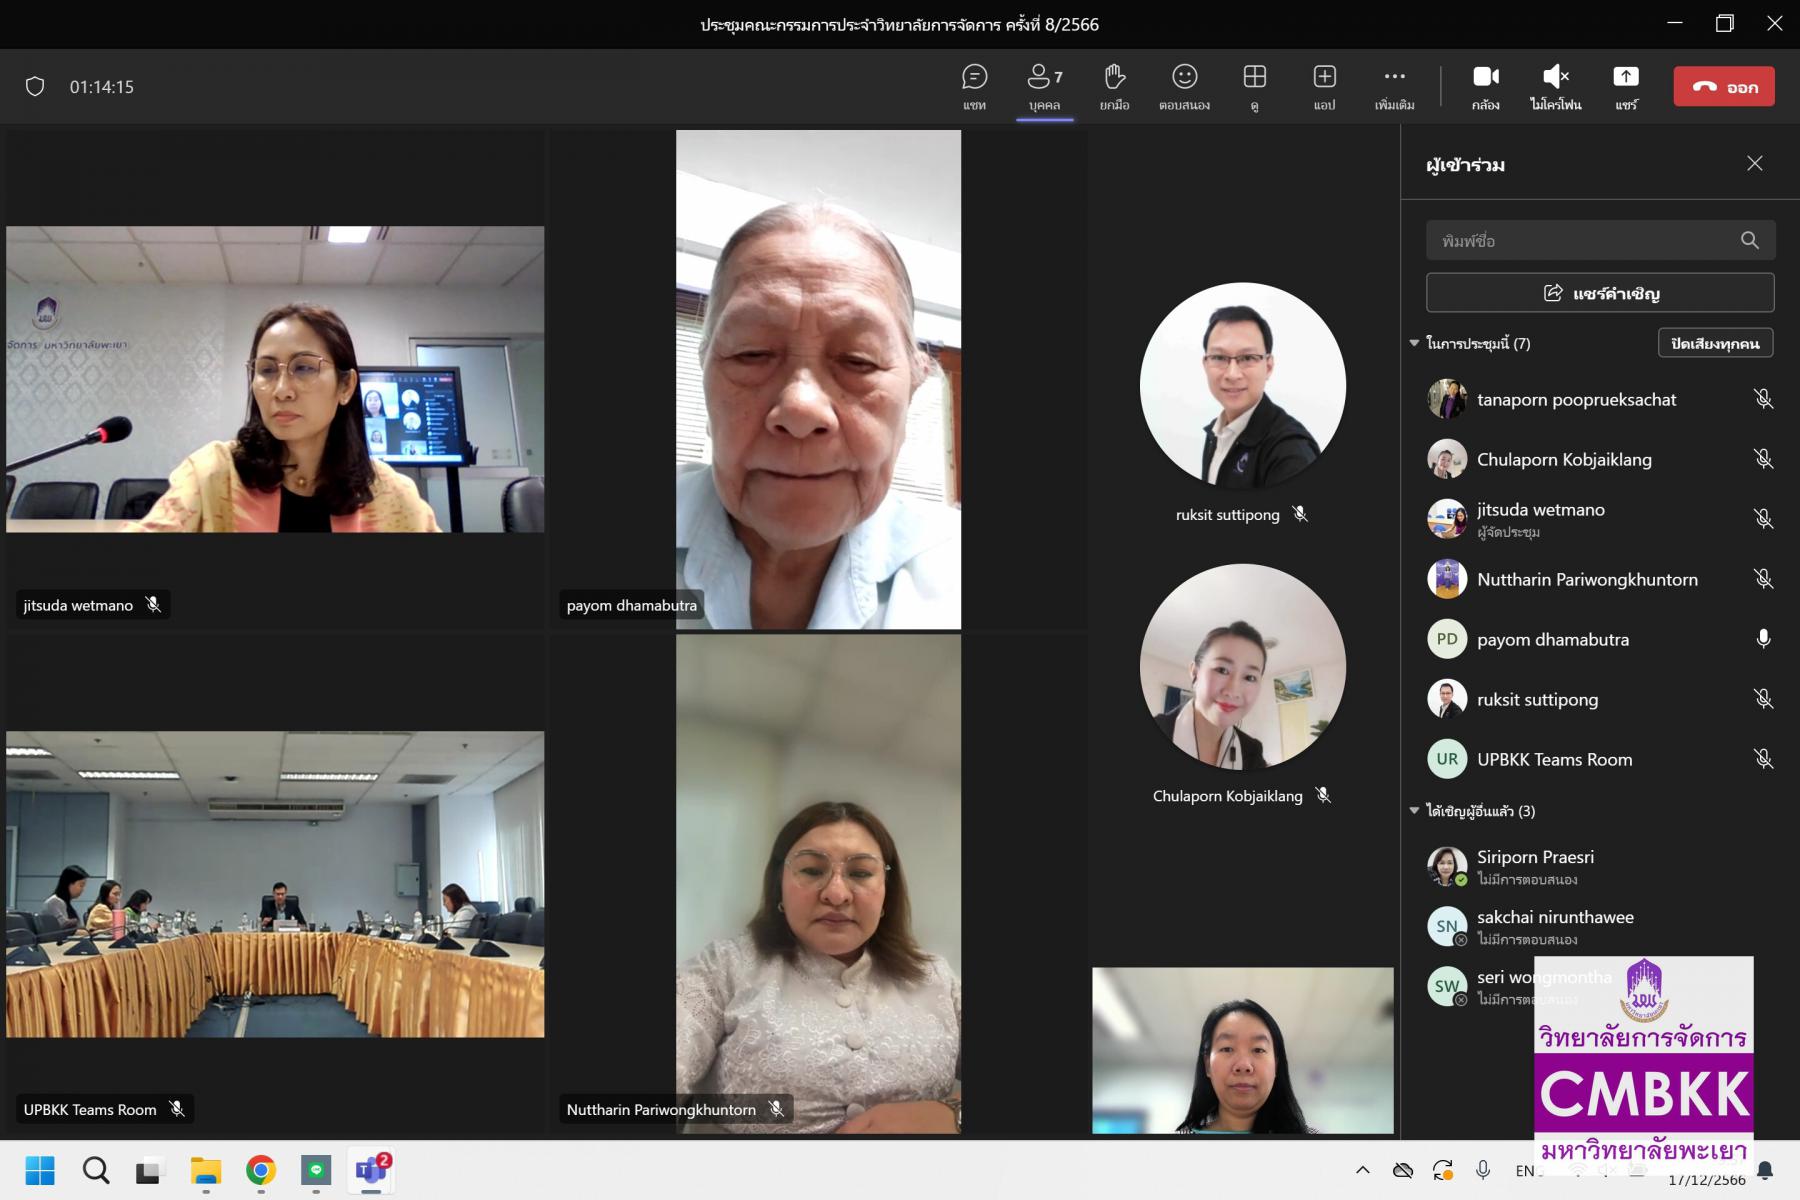Collapse the invited others (3) section

1414,811
